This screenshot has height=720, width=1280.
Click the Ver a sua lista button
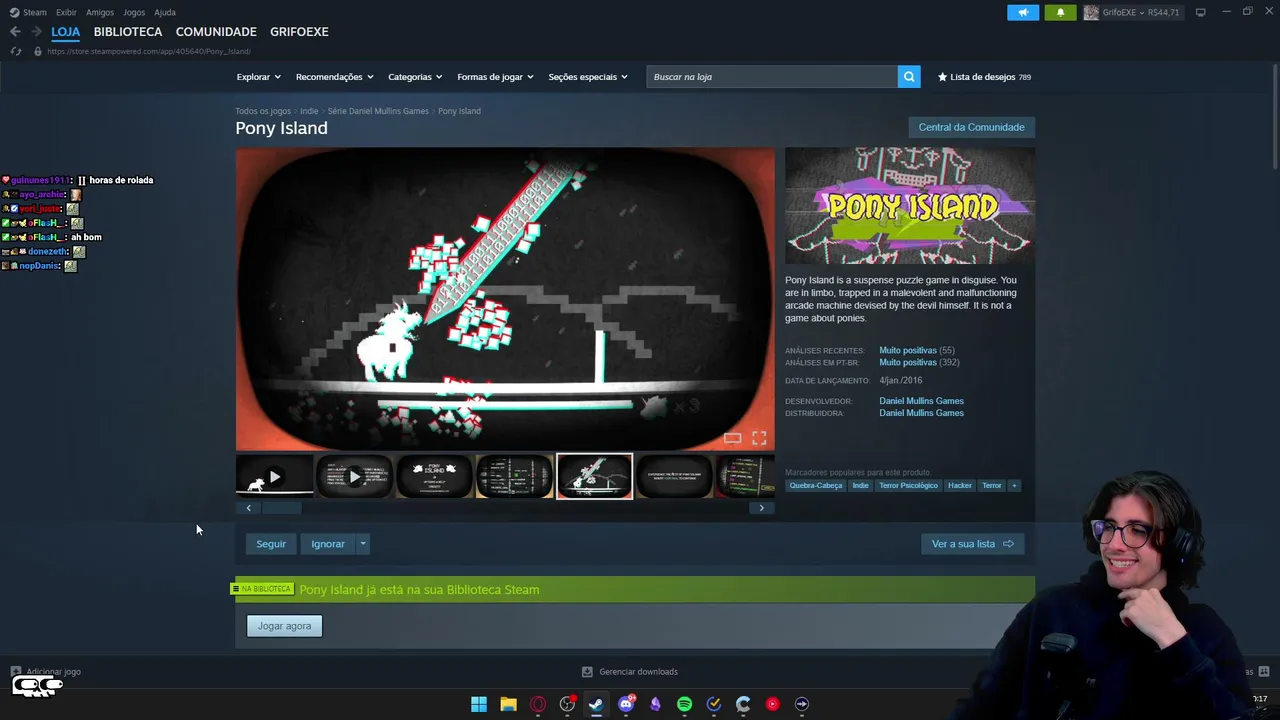[x=972, y=544]
